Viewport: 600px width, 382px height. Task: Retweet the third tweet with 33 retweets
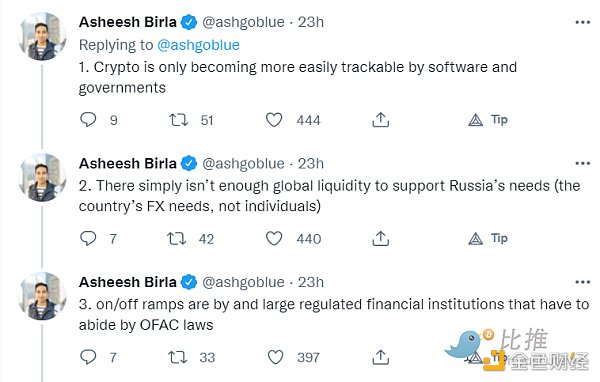[x=178, y=358]
